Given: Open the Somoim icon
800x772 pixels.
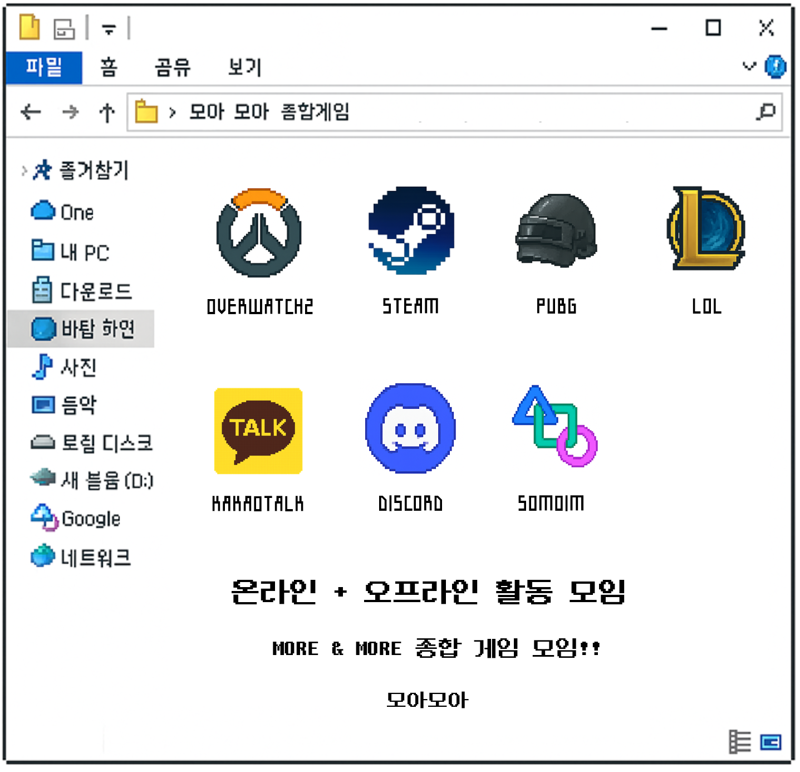Looking at the screenshot, I should pos(555,426).
